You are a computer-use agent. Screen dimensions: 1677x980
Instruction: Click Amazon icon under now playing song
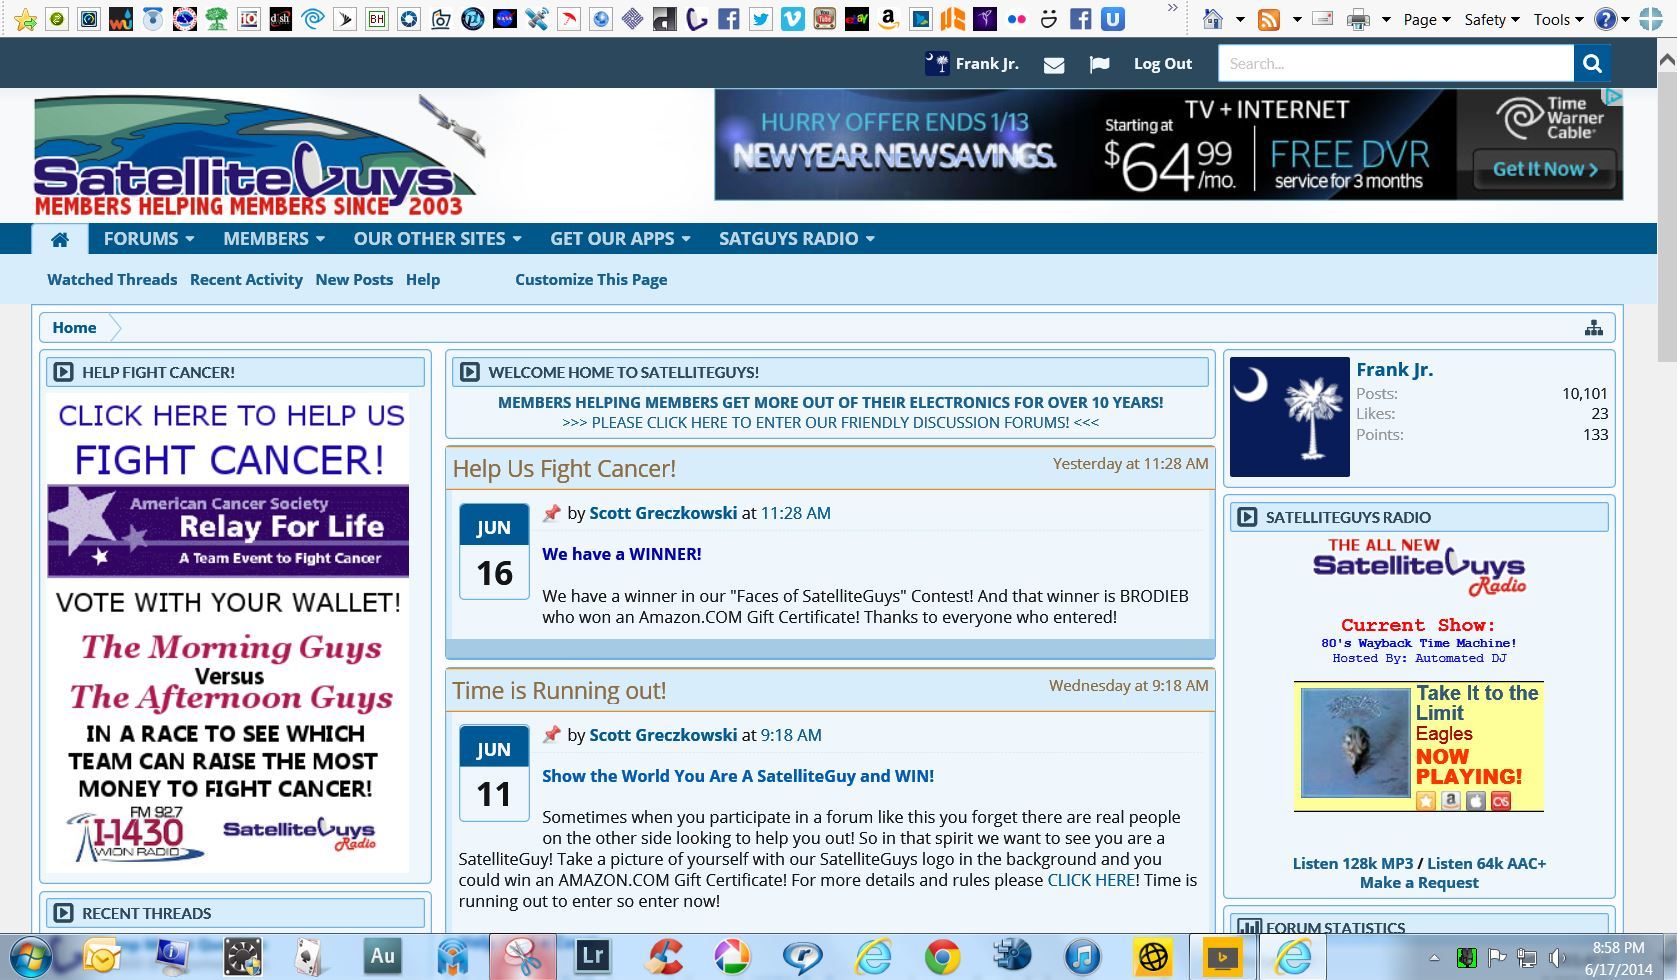point(1451,800)
